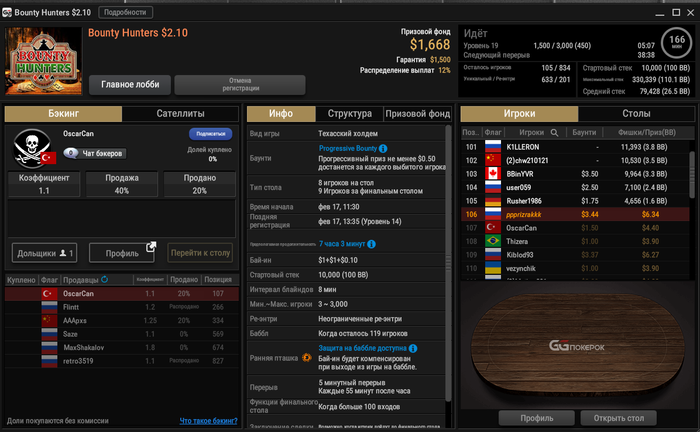Click the external link icon on the Профиль button
700x432 pixels.
coord(151,246)
